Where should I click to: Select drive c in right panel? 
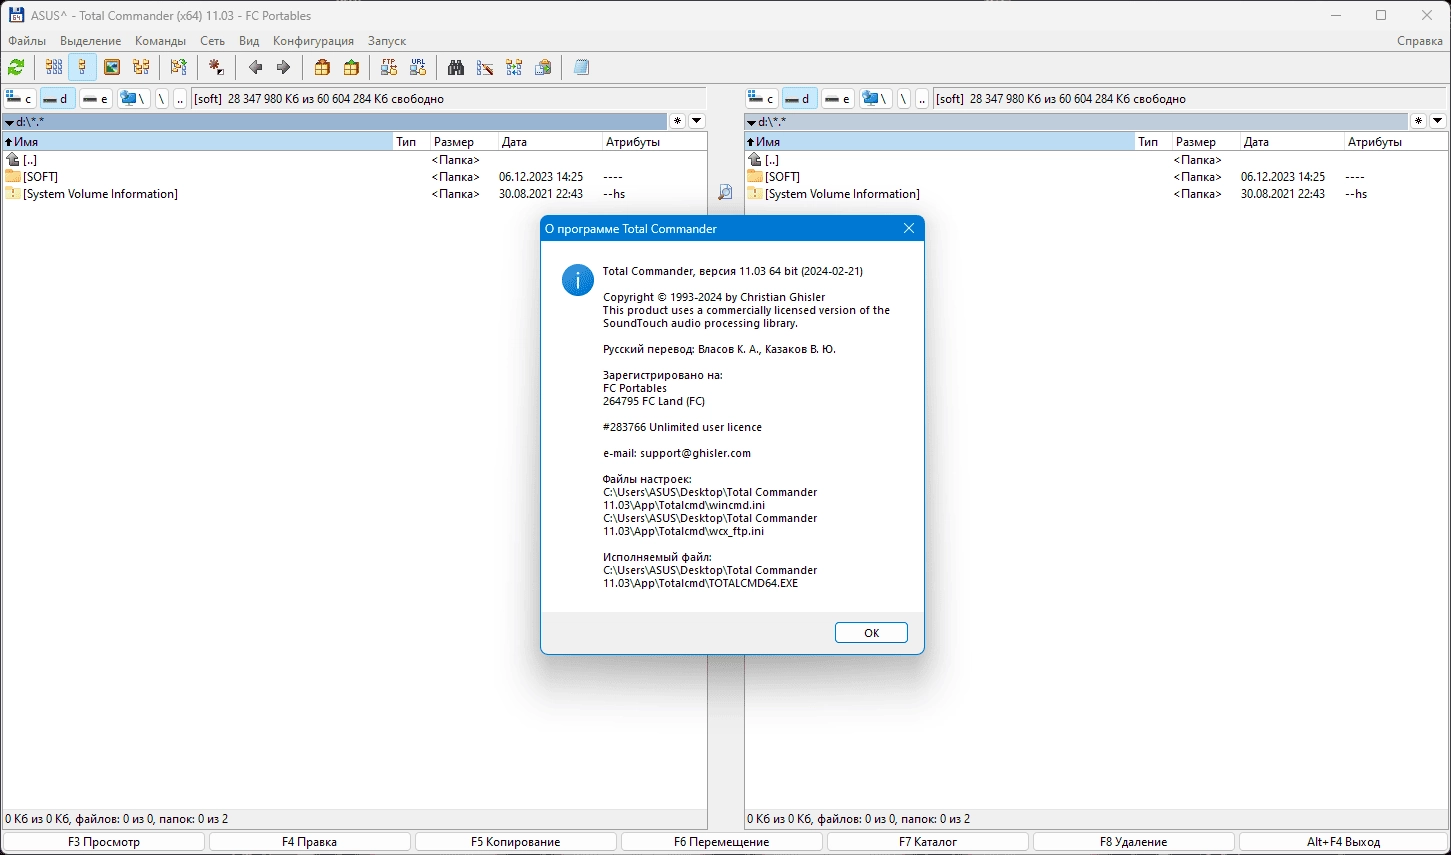click(762, 98)
